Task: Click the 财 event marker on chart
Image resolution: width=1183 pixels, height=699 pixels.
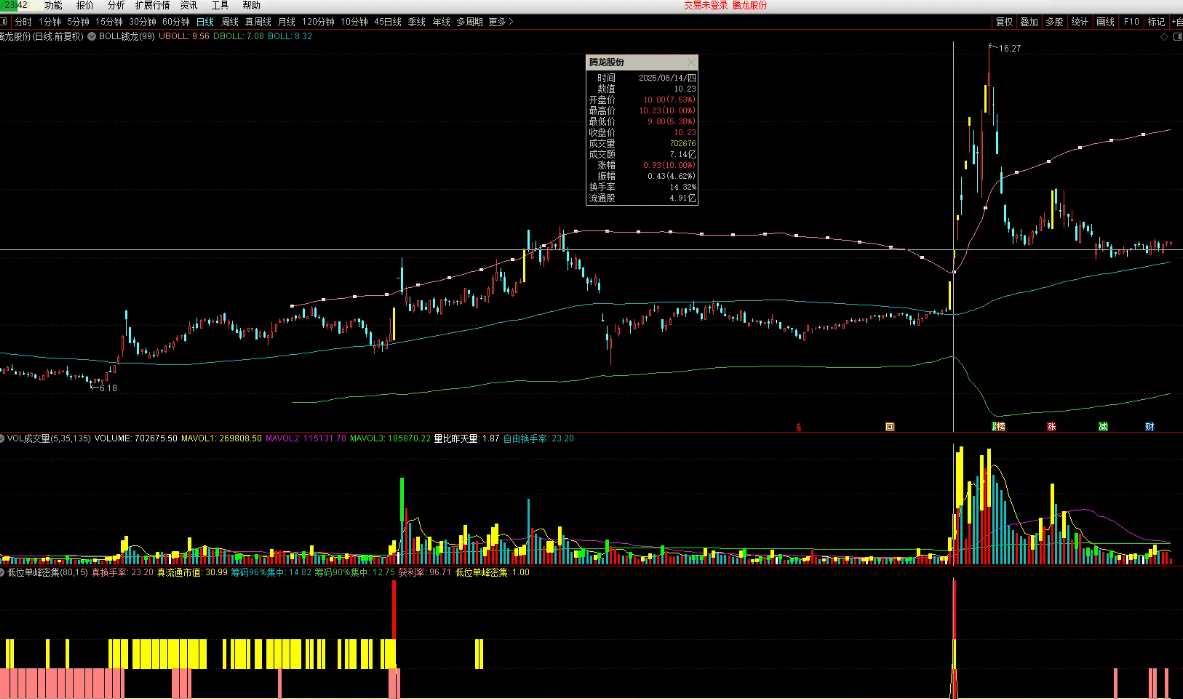Action: pos(1150,427)
